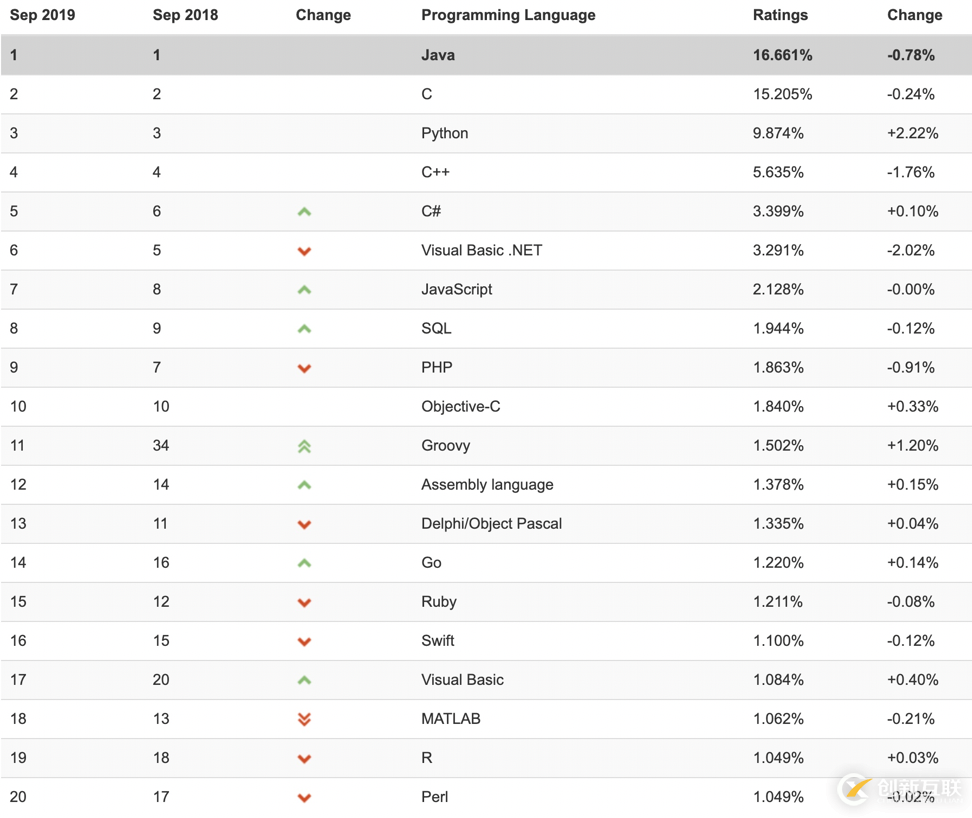Viewport: 972px width, 818px height.
Task: Click the double green up arrow for Groovy
Action: coord(304,446)
